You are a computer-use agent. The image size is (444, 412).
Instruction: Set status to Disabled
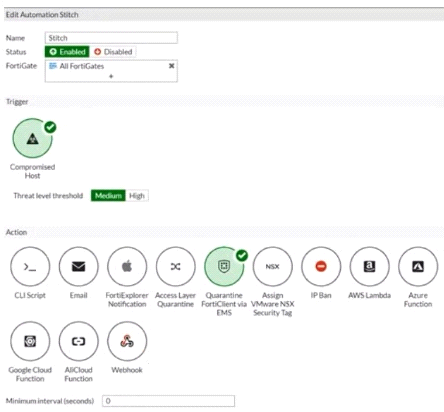pos(113,52)
